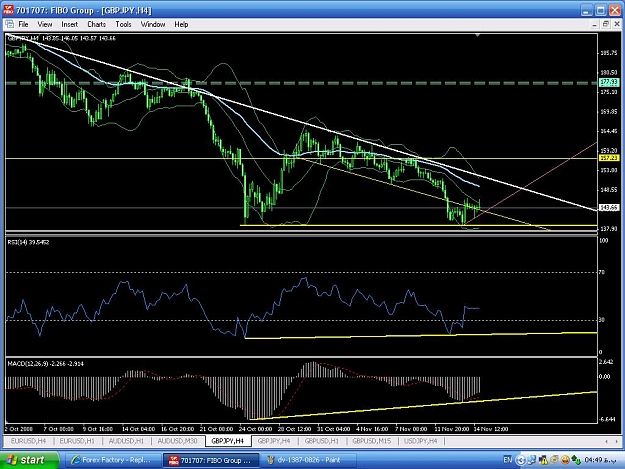
Task: Switch to the AUDUSD,H1 chart tab
Action: coord(126,441)
